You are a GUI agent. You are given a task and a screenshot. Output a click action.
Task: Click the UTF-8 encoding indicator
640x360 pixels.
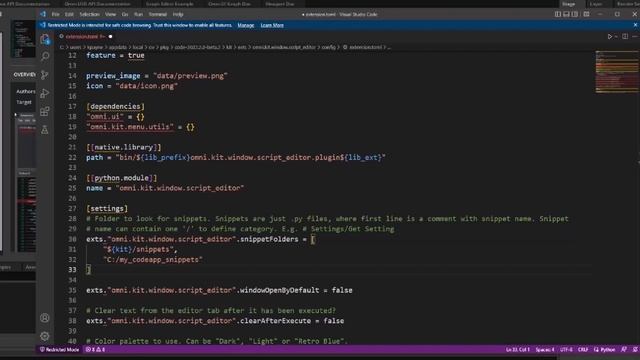point(566,349)
